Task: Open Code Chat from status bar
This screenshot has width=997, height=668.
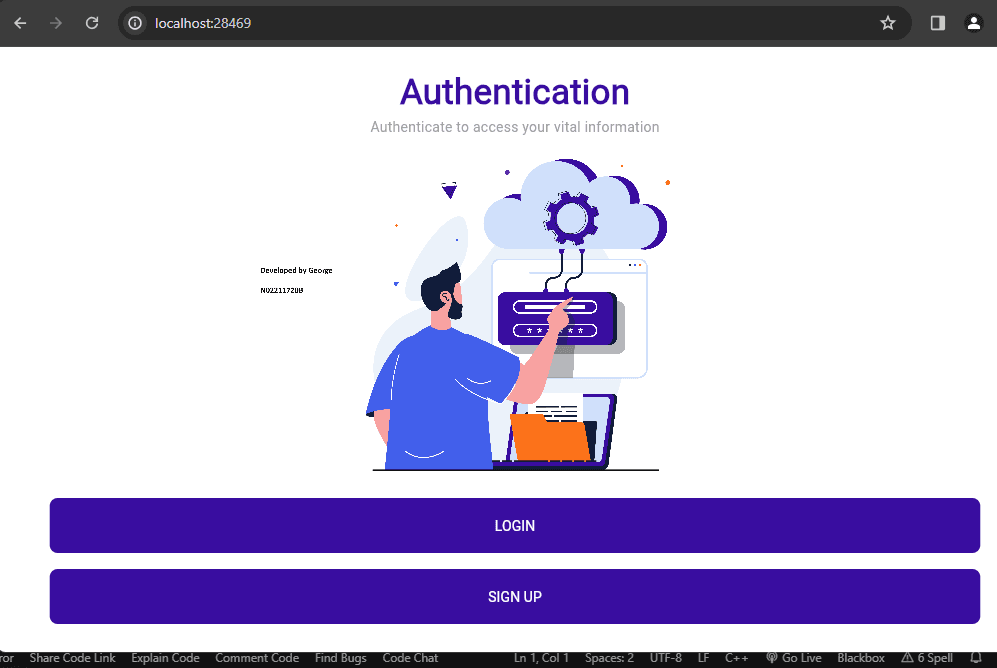Action: point(410,658)
